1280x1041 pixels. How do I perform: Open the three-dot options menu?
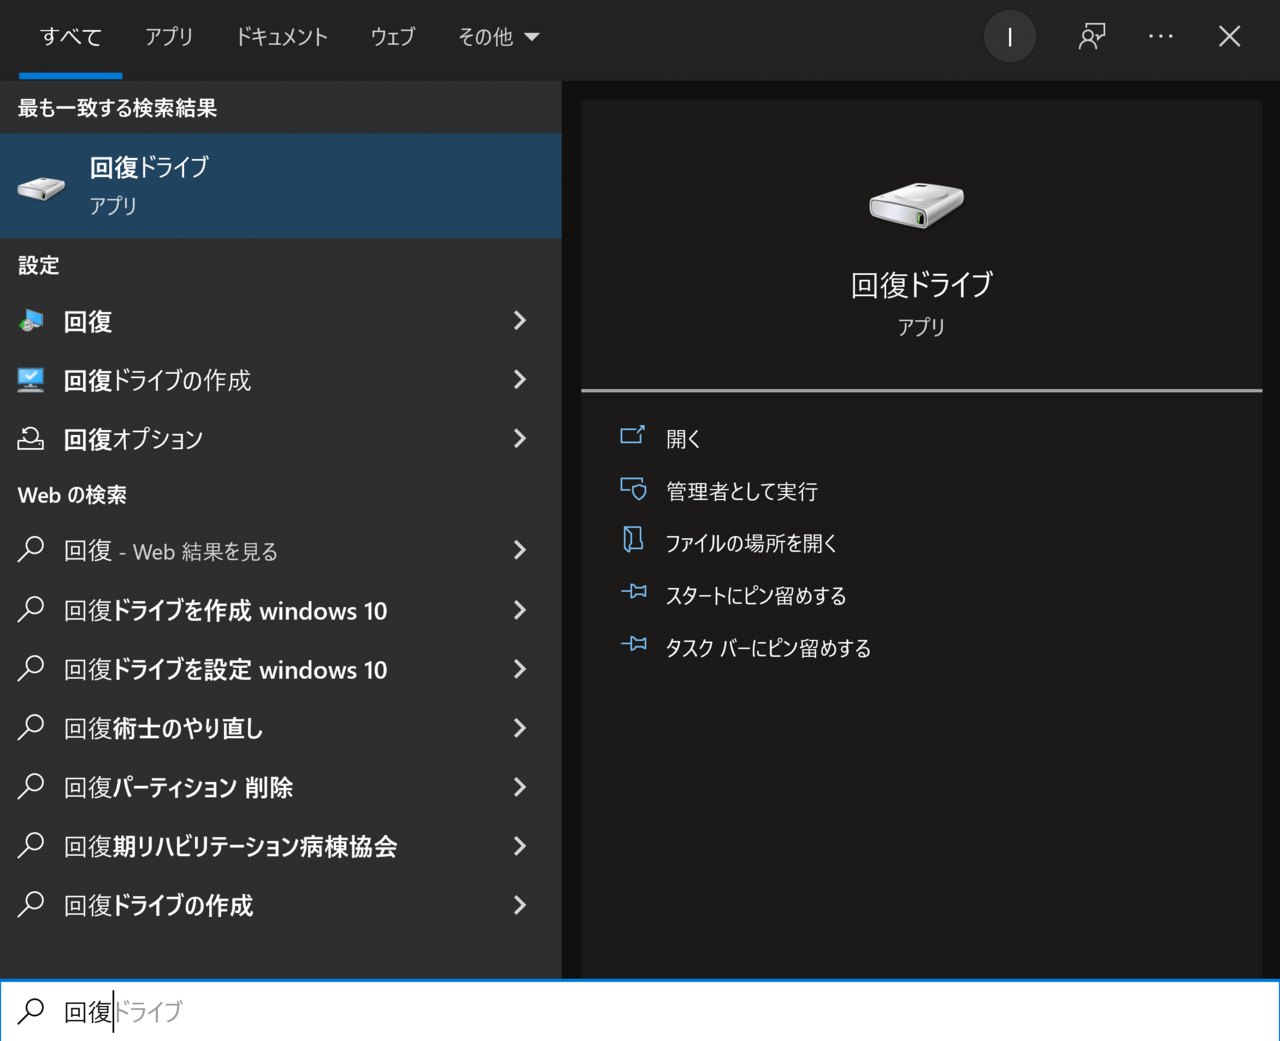click(x=1160, y=37)
